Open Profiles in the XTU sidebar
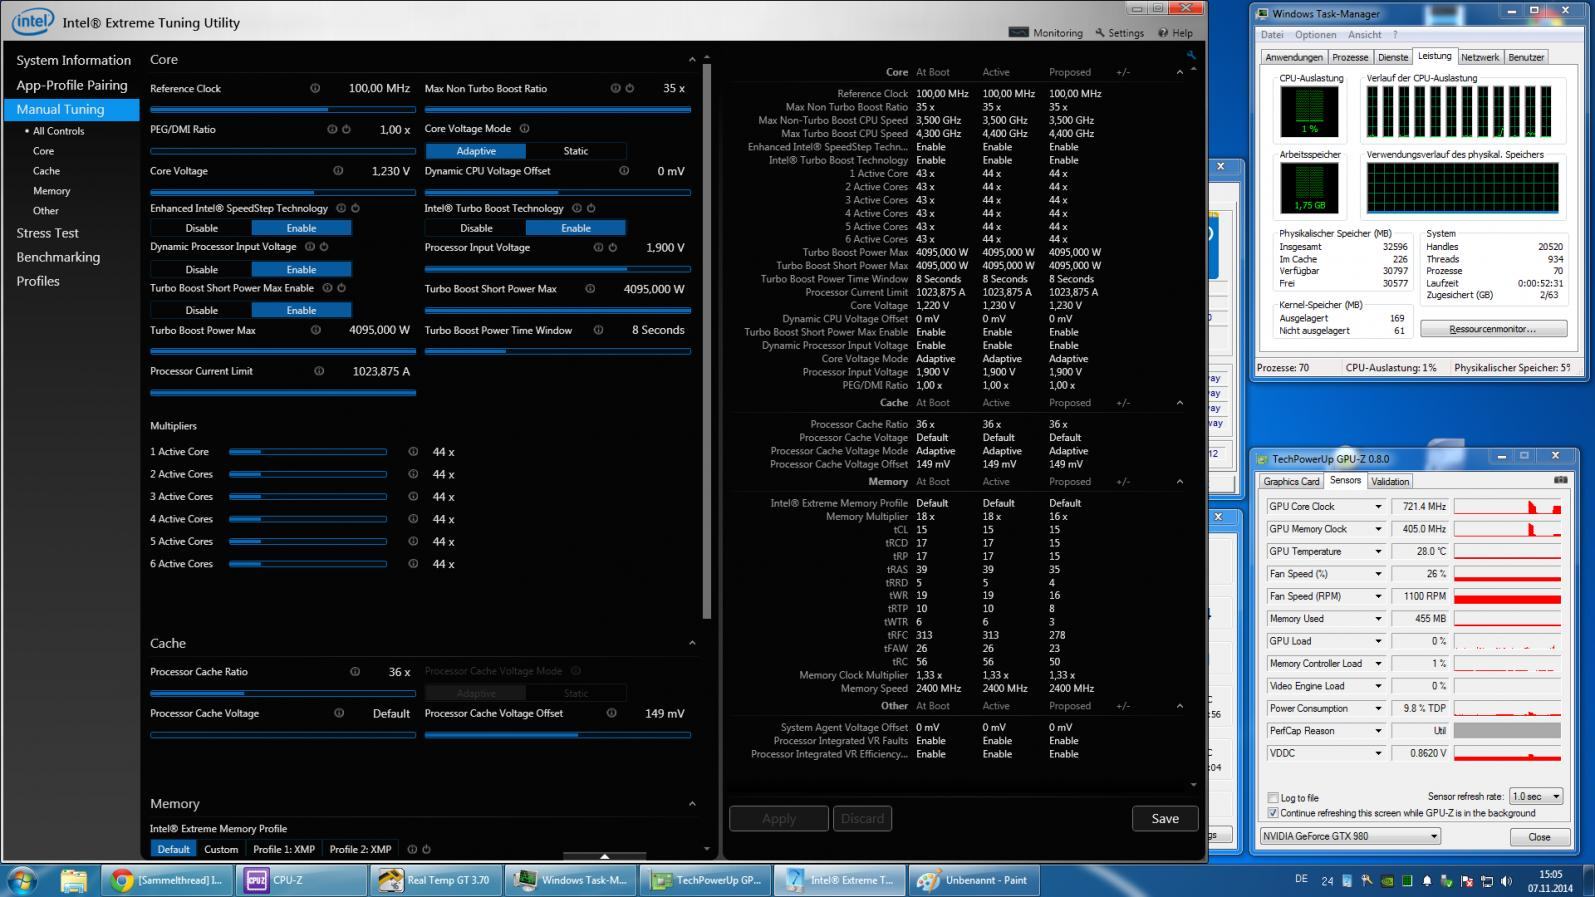This screenshot has height=897, width=1595. [x=38, y=281]
